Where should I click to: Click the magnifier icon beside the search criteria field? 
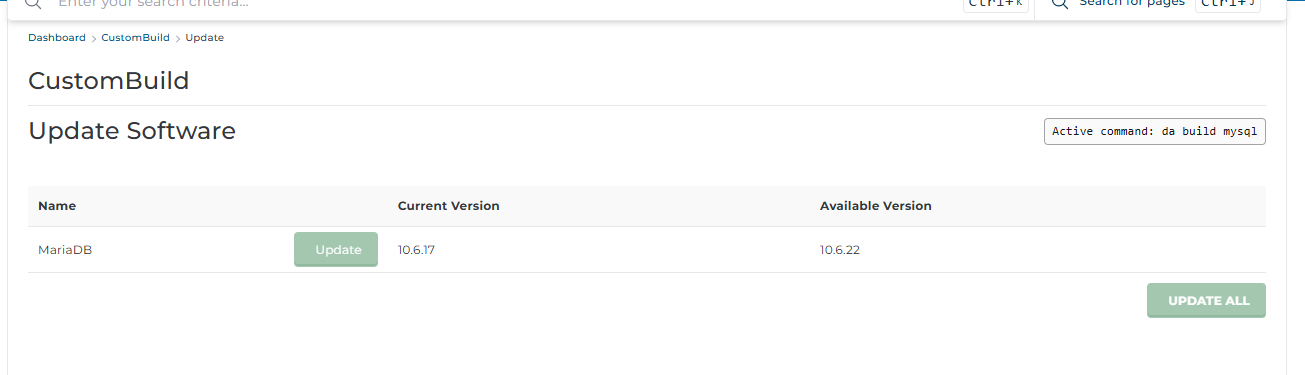coord(33,4)
